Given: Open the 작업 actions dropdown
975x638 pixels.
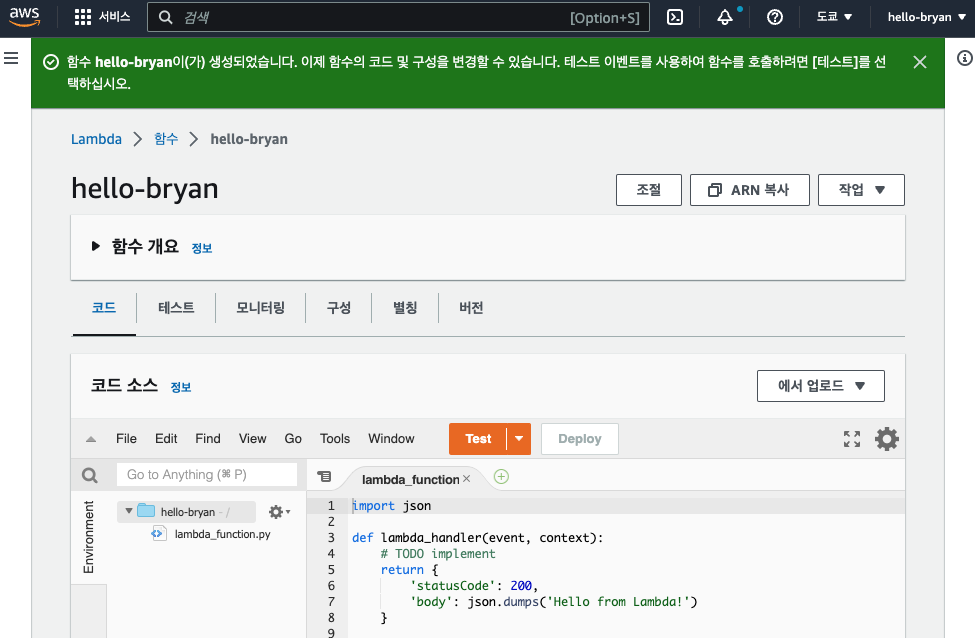Looking at the screenshot, I should tap(861, 190).
